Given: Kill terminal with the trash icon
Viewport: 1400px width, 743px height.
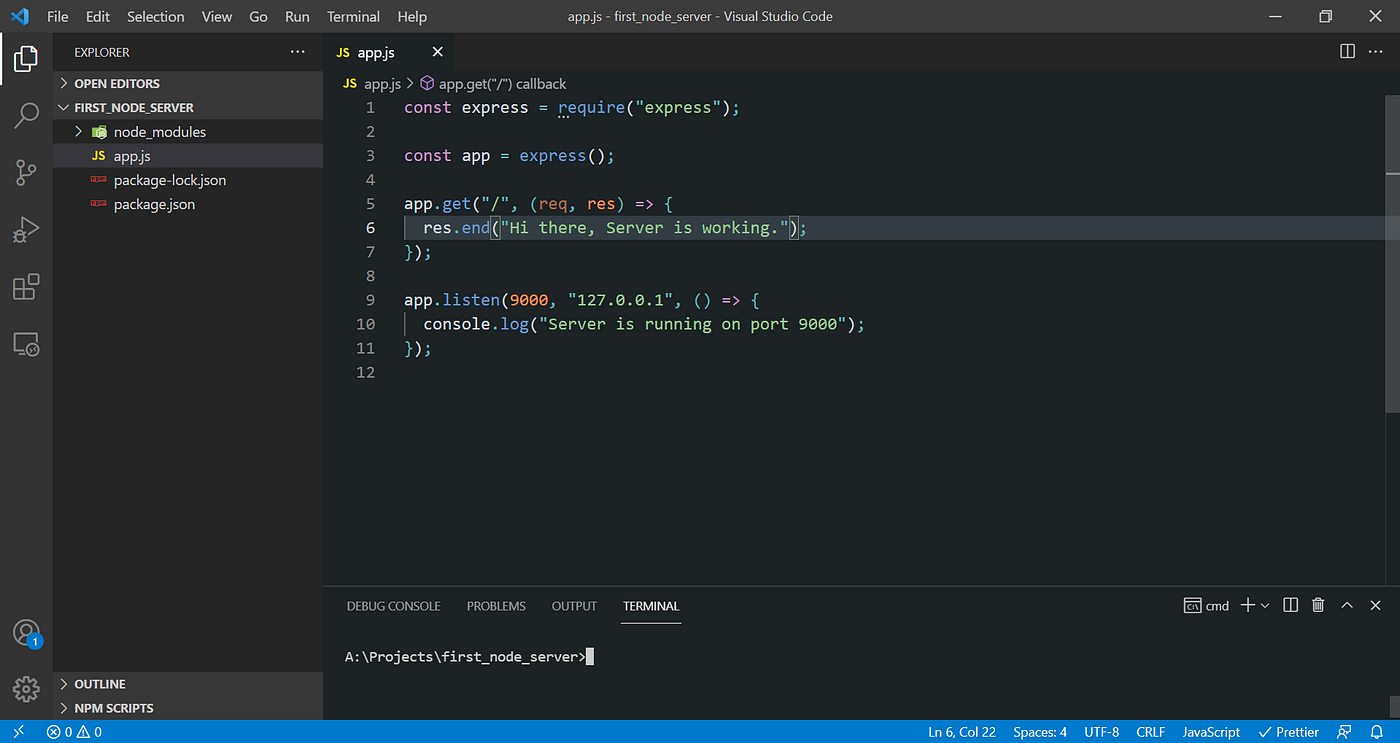Looking at the screenshot, I should point(1318,605).
